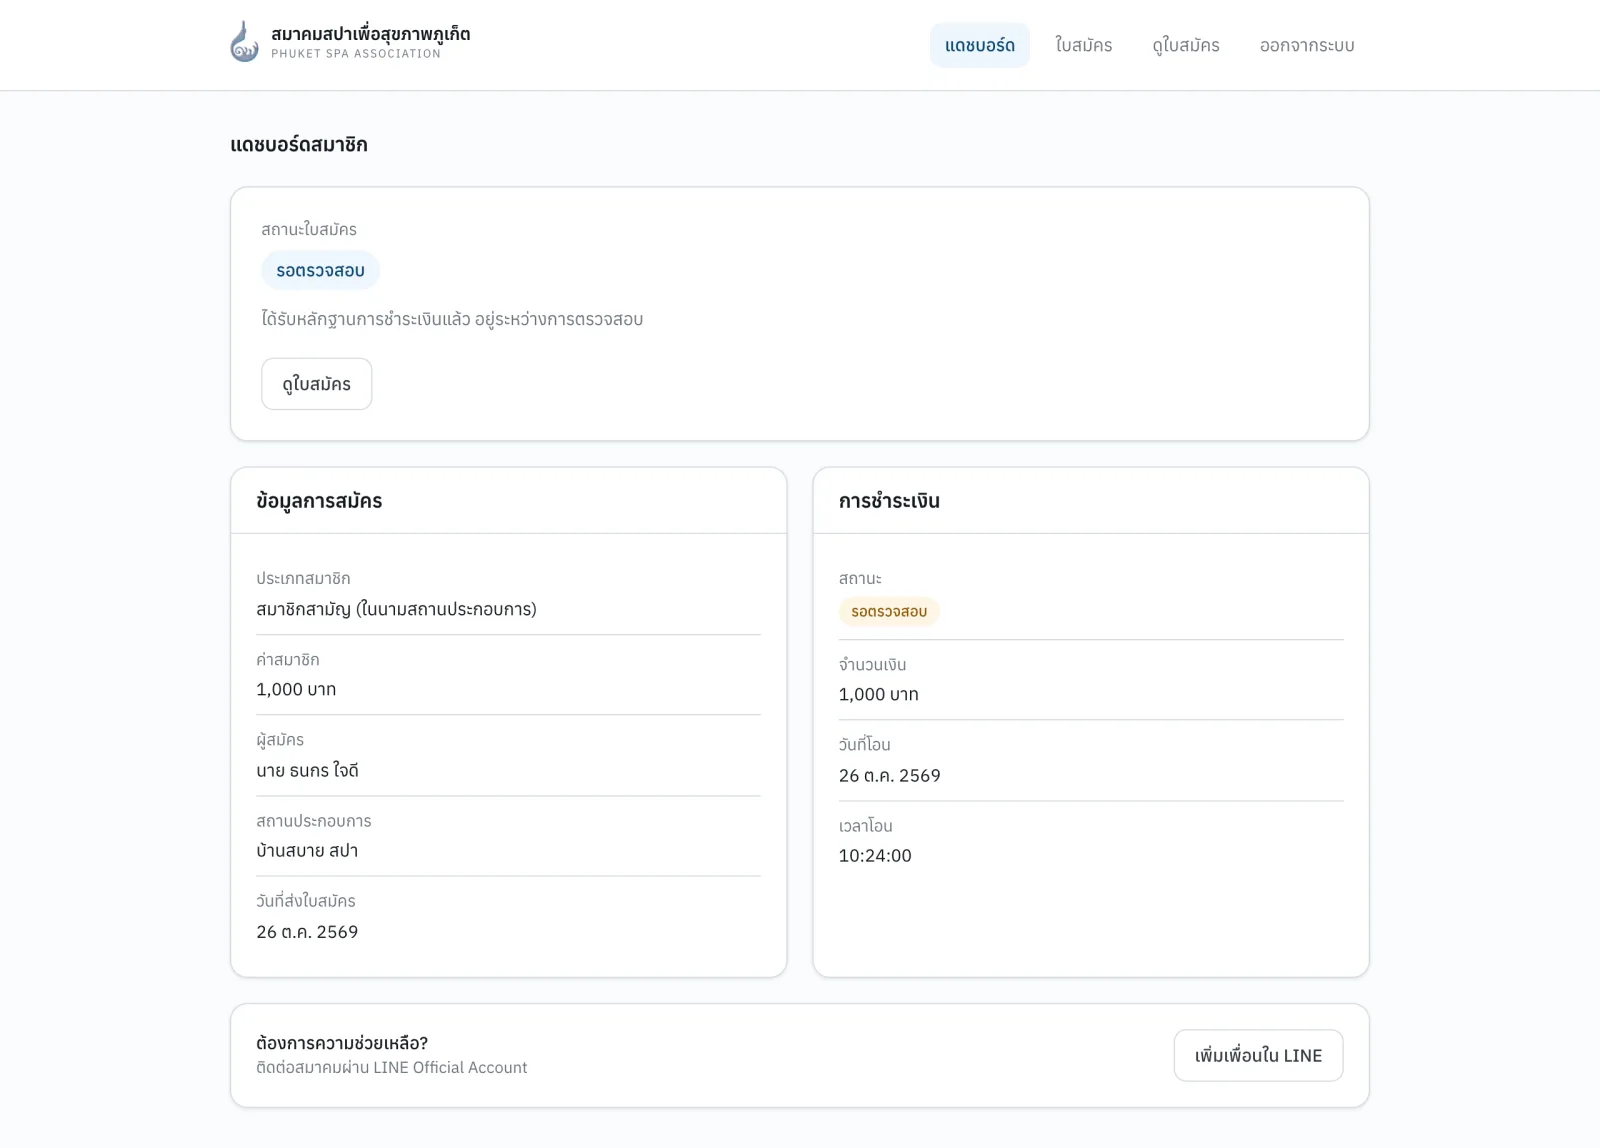Select the แดชบอร์ดสมาชิก page heading
The height and width of the screenshot is (1148, 1600).
point(299,144)
